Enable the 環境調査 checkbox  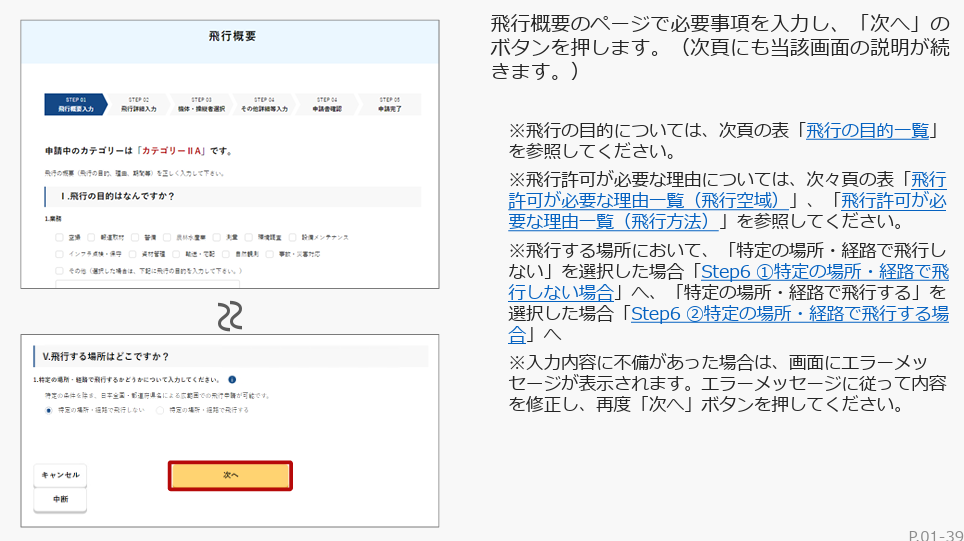tap(248, 237)
